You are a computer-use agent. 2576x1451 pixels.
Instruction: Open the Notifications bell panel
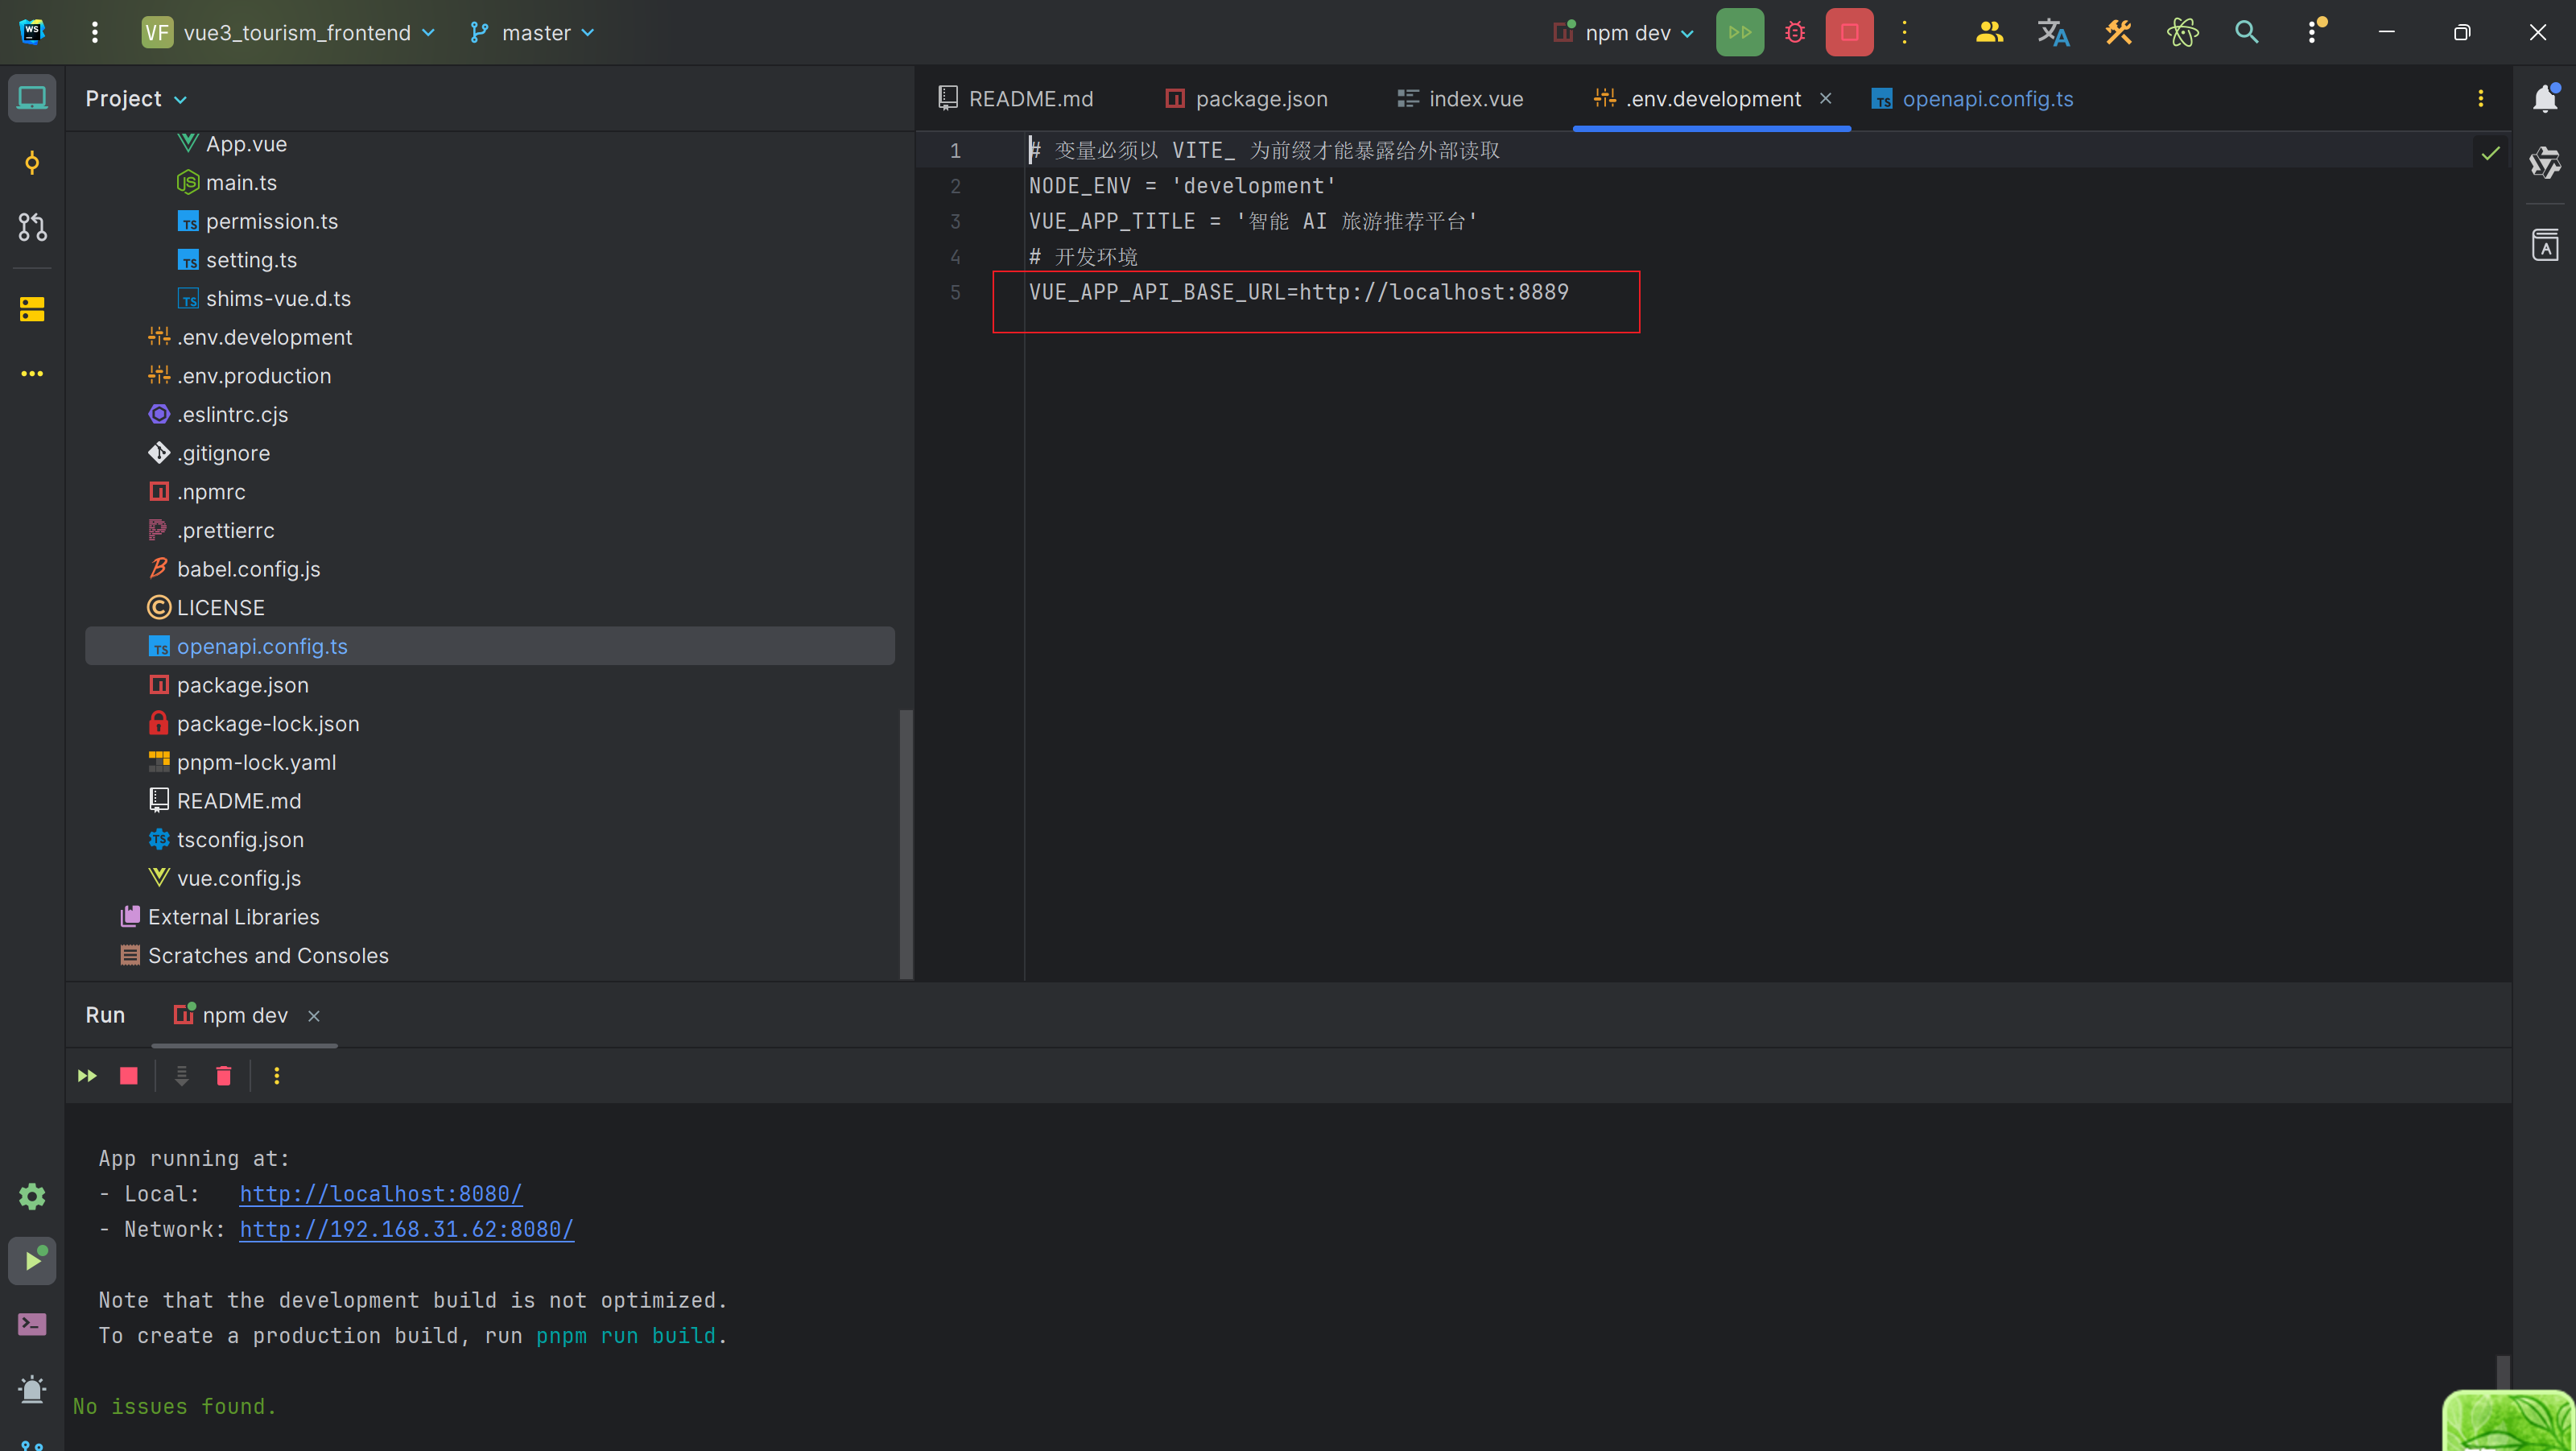click(2544, 98)
